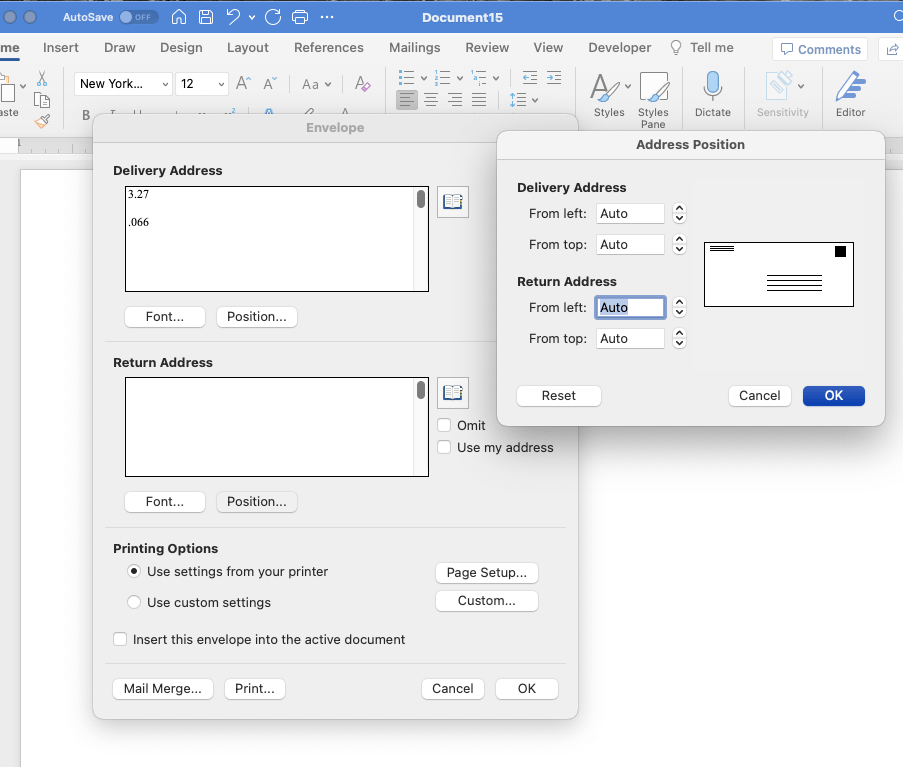Select Use custom settings option
Image resolution: width=903 pixels, height=767 pixels.
point(134,602)
